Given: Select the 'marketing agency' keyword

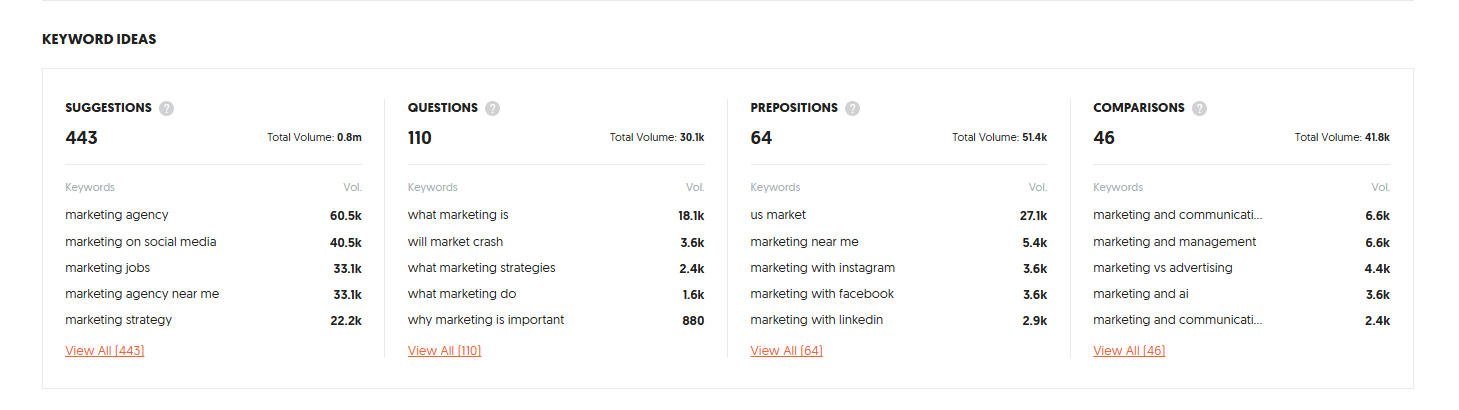Looking at the screenshot, I should tap(117, 215).
